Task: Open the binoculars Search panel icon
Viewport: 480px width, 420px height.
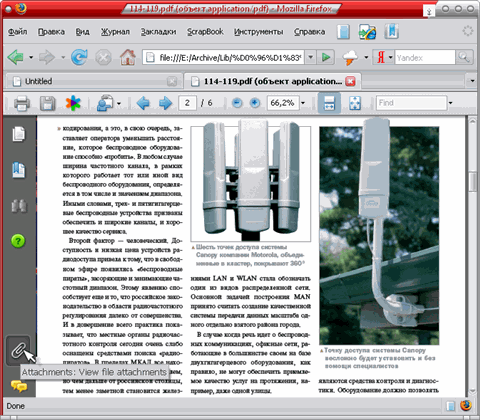Action: [19, 206]
